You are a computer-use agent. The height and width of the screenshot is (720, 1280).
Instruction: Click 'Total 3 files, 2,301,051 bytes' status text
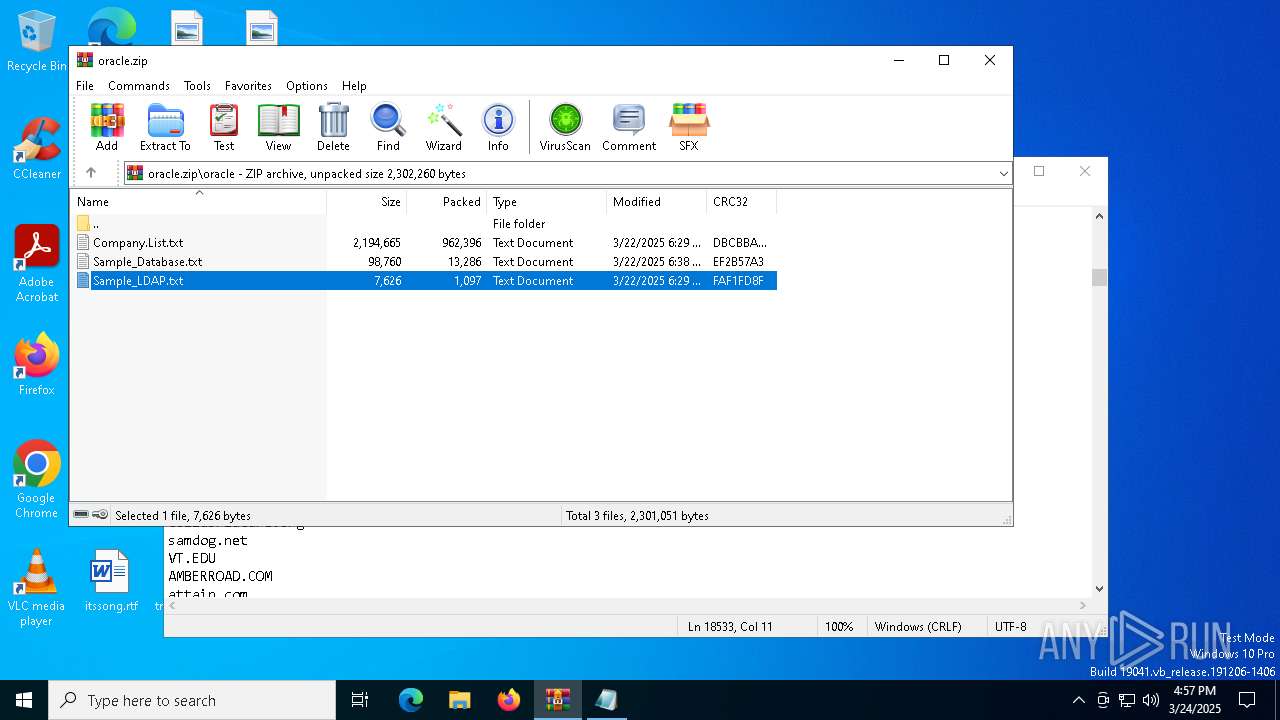tap(637, 516)
